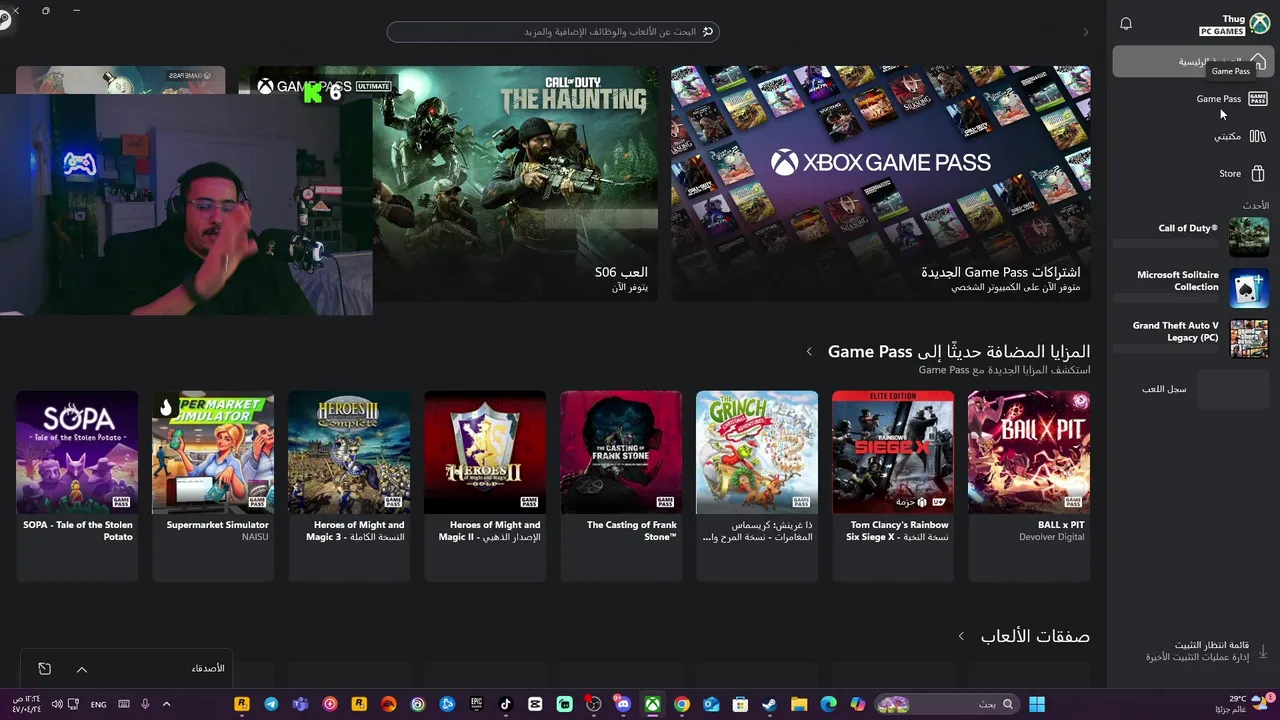1280x720 pixels.
Task: Pop out the friends panel icon
Action: coord(44,668)
